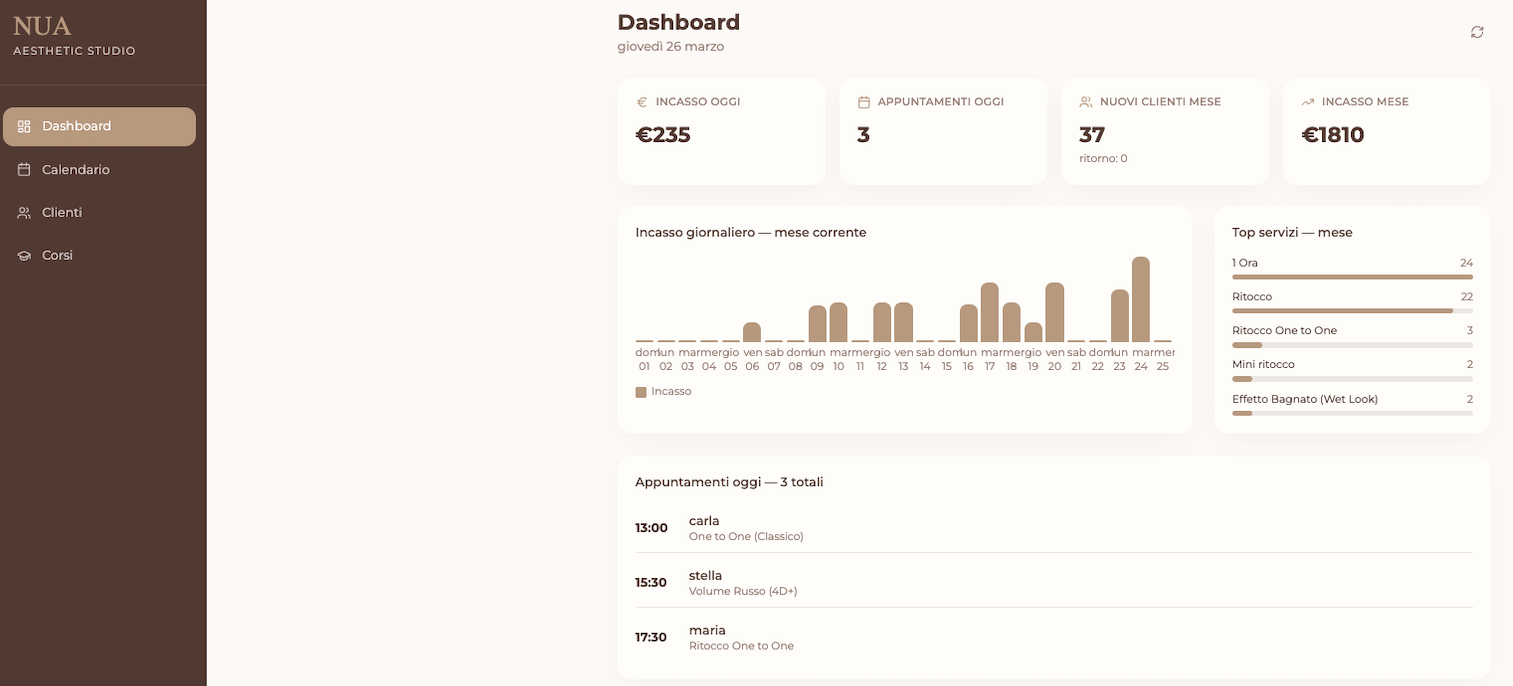Screen dimensions: 1513x686
Task: Click the calendar icon beside Calendario
Action: (23, 169)
